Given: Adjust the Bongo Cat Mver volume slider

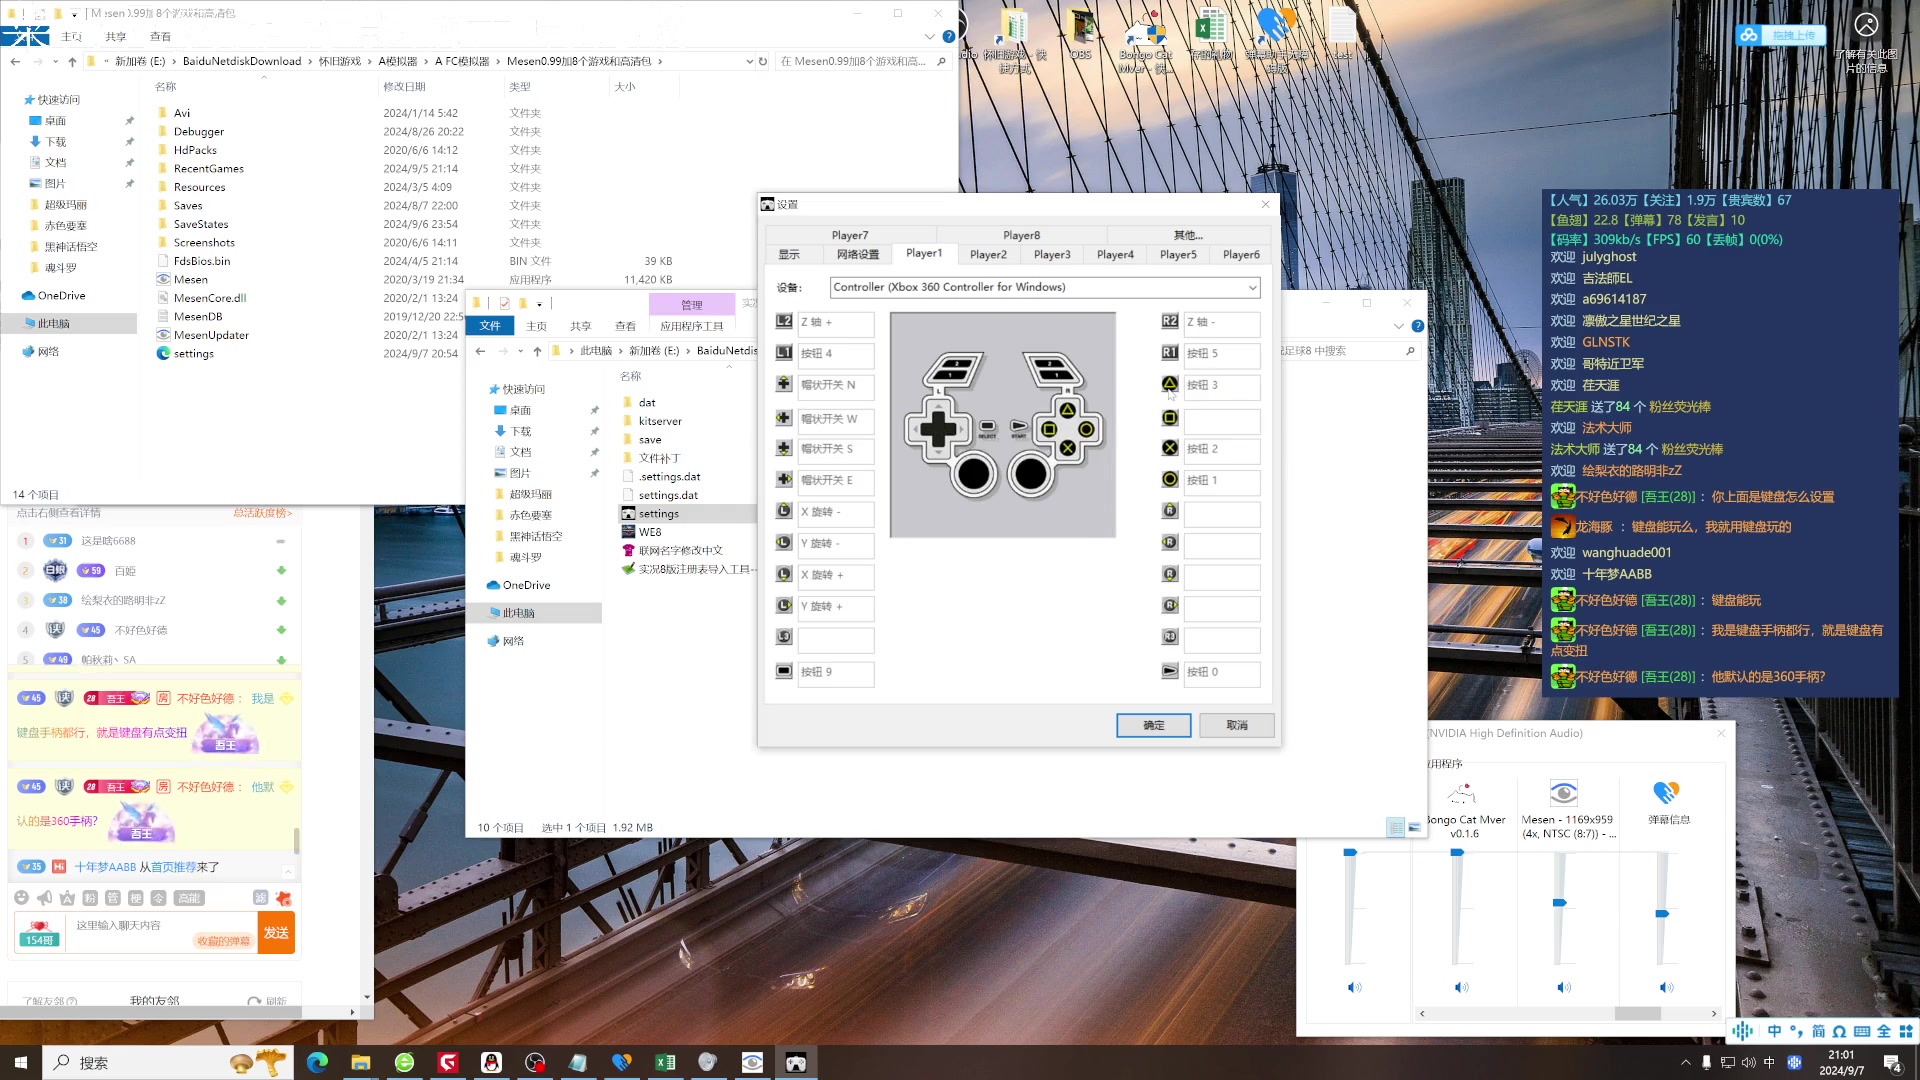Looking at the screenshot, I should tap(1457, 853).
